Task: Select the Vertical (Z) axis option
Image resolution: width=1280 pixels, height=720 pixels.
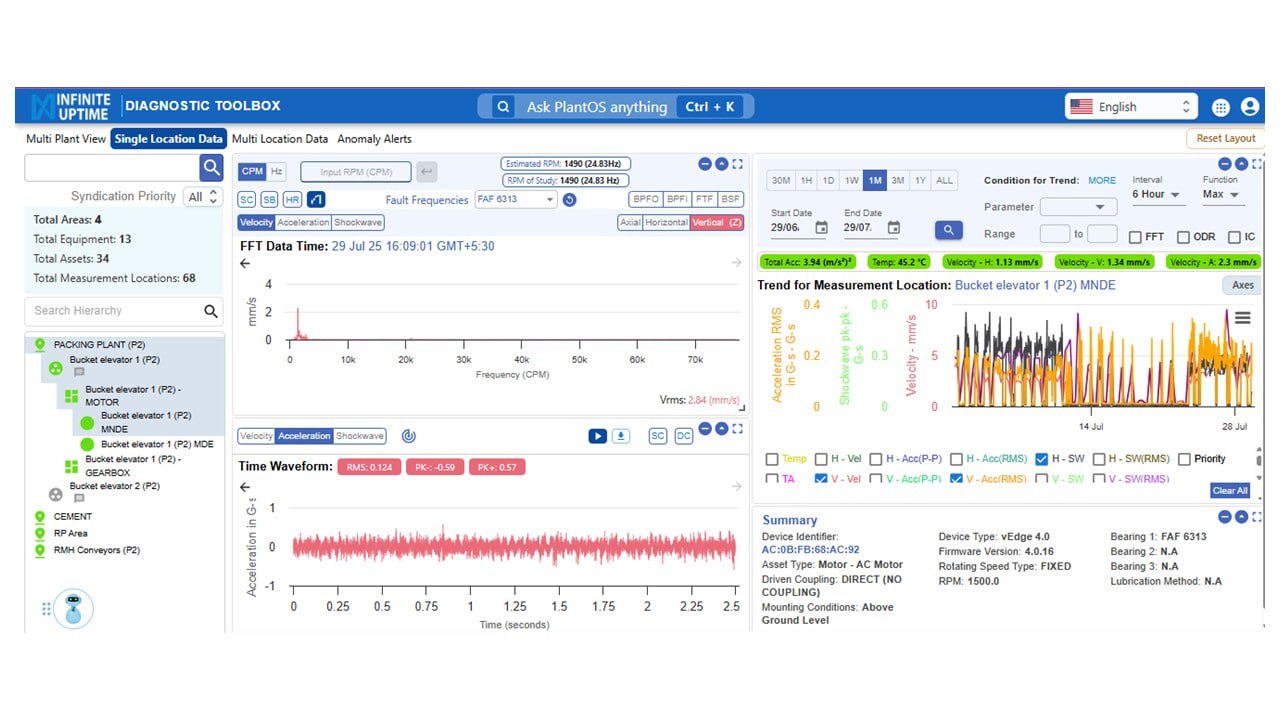Action: (x=715, y=222)
